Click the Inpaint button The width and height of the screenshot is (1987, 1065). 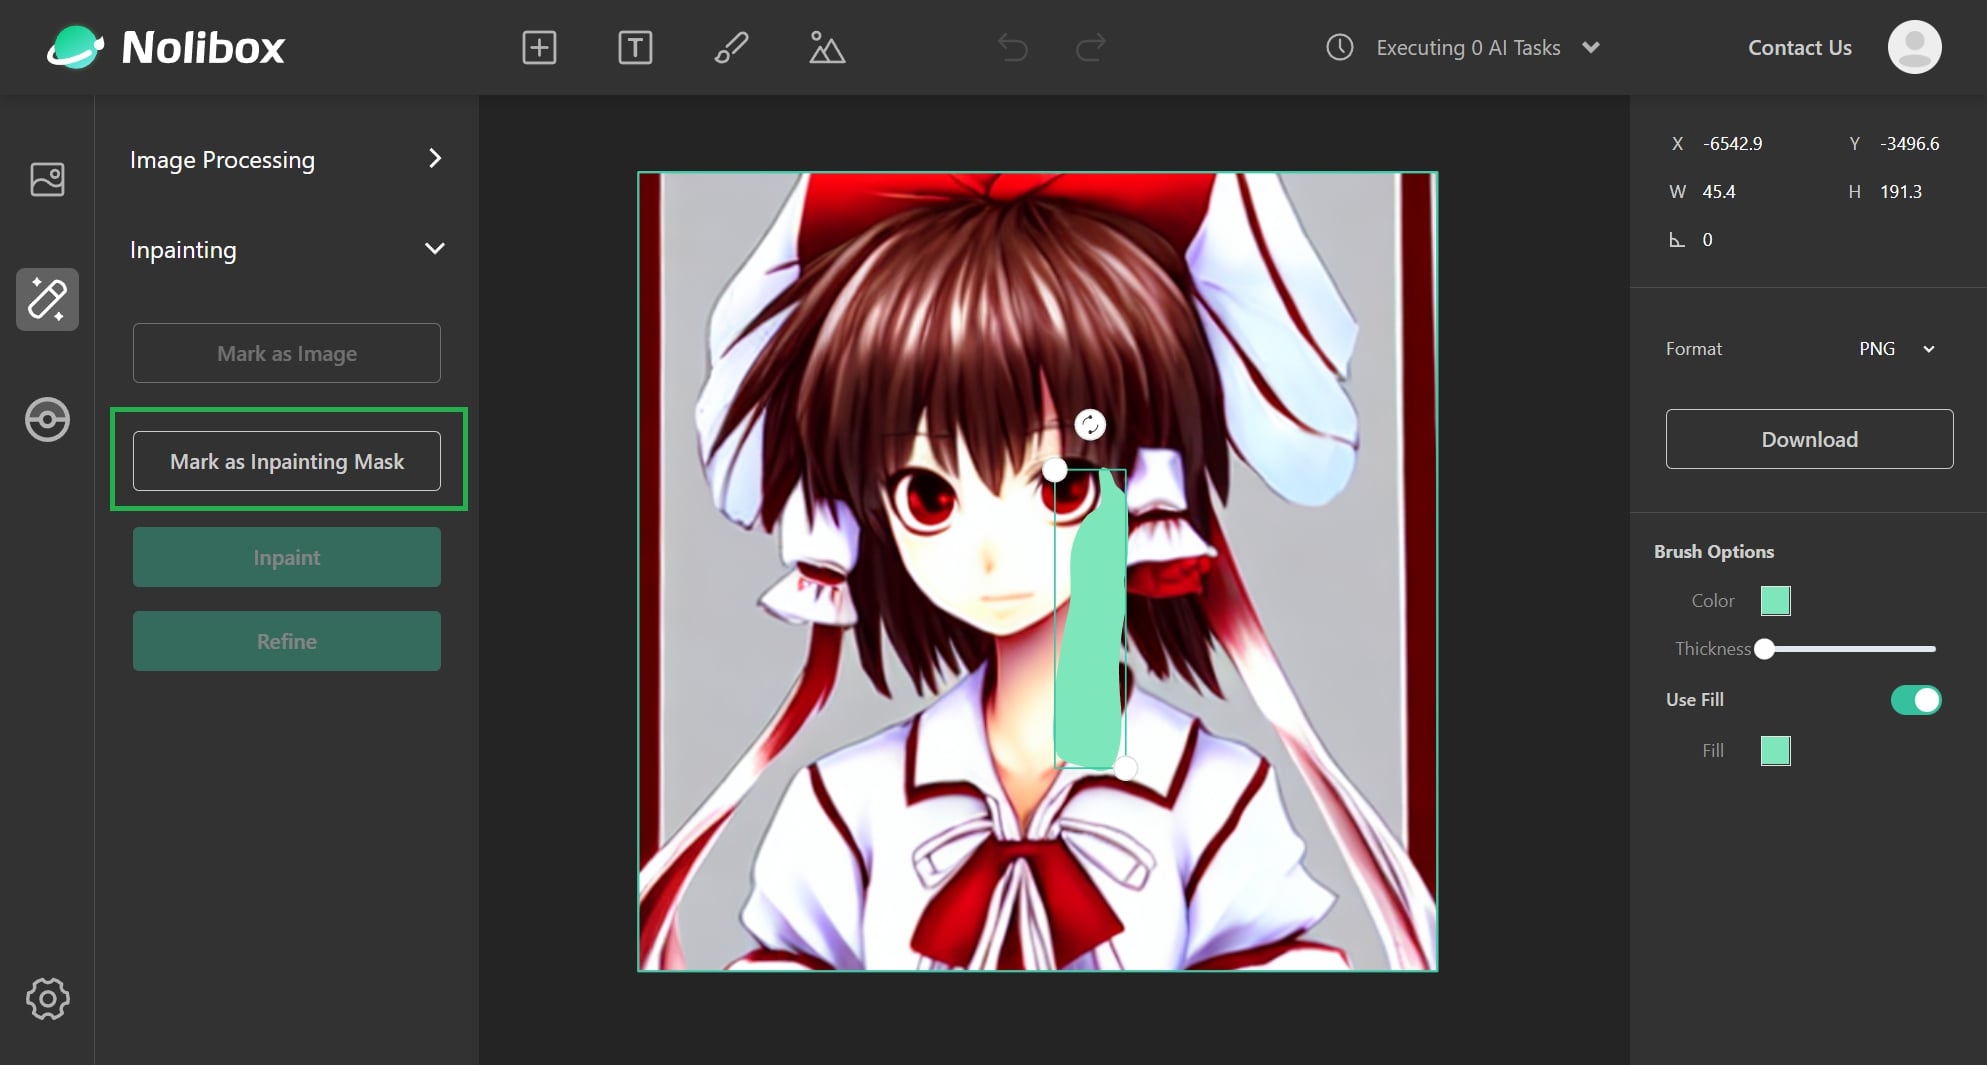click(287, 557)
